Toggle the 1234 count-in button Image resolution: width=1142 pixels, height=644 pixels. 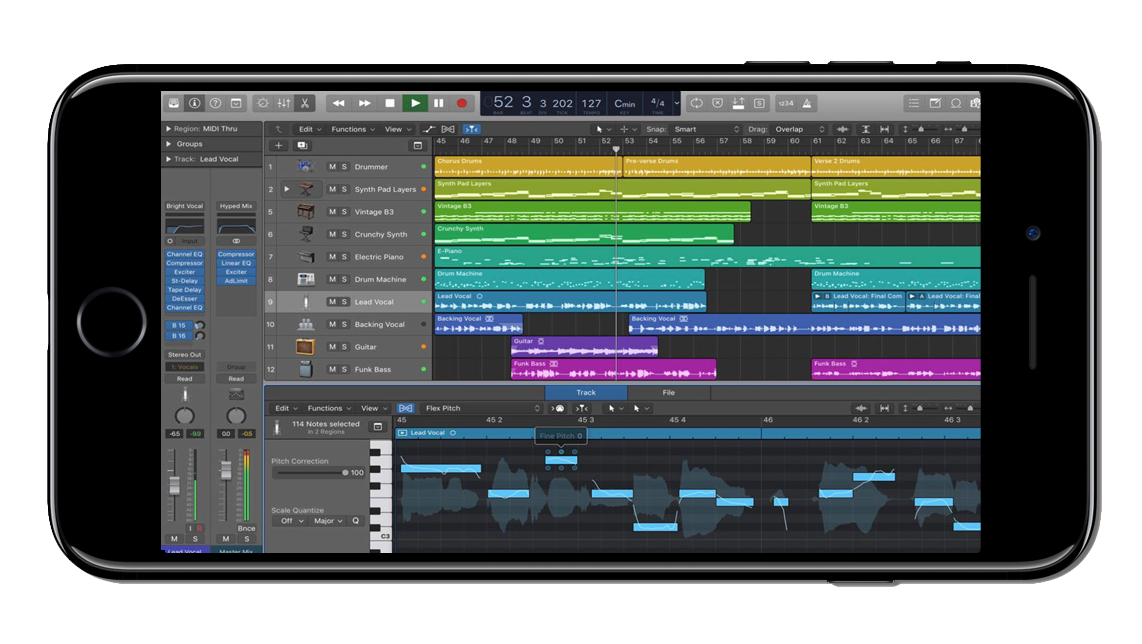[786, 103]
